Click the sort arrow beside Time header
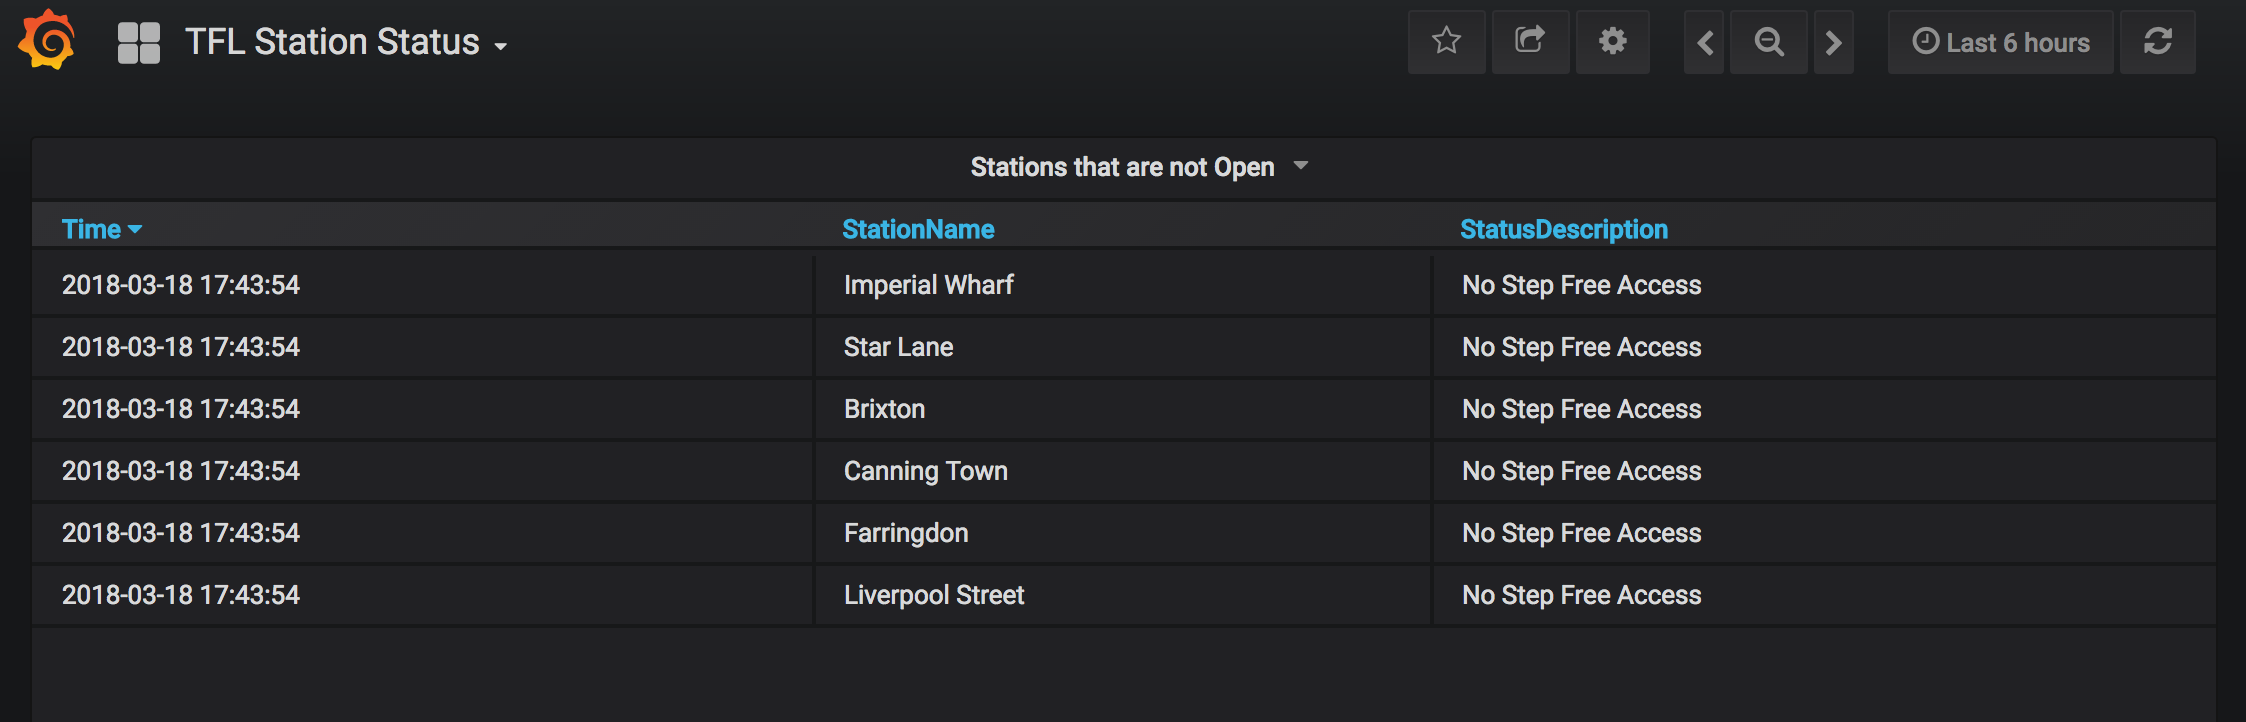Viewport: 2246px width, 722px height. click(135, 230)
